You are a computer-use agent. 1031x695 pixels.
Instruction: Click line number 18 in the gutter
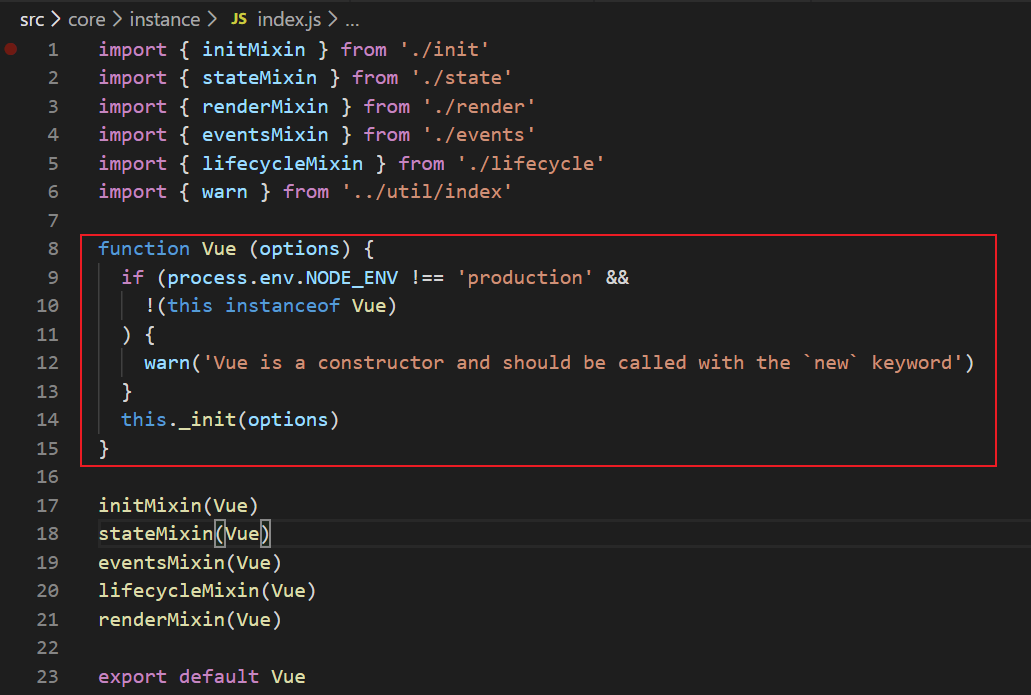pyautogui.click(x=47, y=534)
